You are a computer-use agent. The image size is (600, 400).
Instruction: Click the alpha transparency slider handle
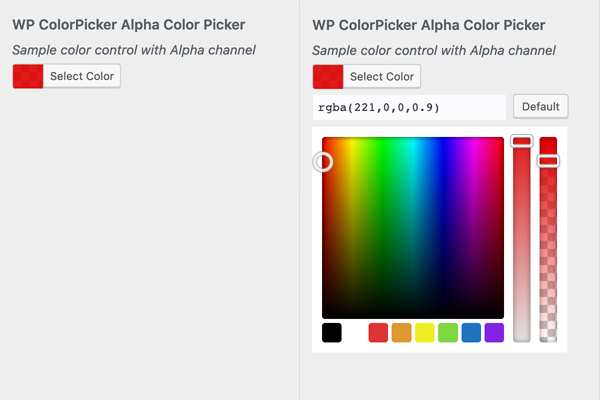point(548,160)
